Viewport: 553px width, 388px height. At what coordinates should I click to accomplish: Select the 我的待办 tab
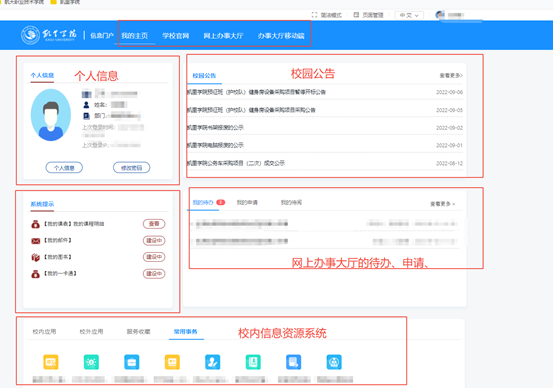(x=203, y=202)
